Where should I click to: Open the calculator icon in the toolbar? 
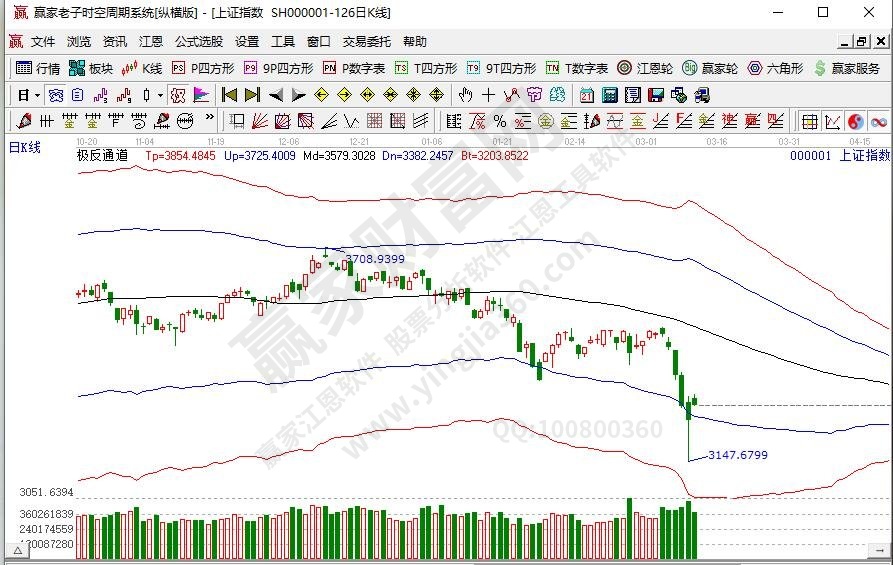pos(609,95)
